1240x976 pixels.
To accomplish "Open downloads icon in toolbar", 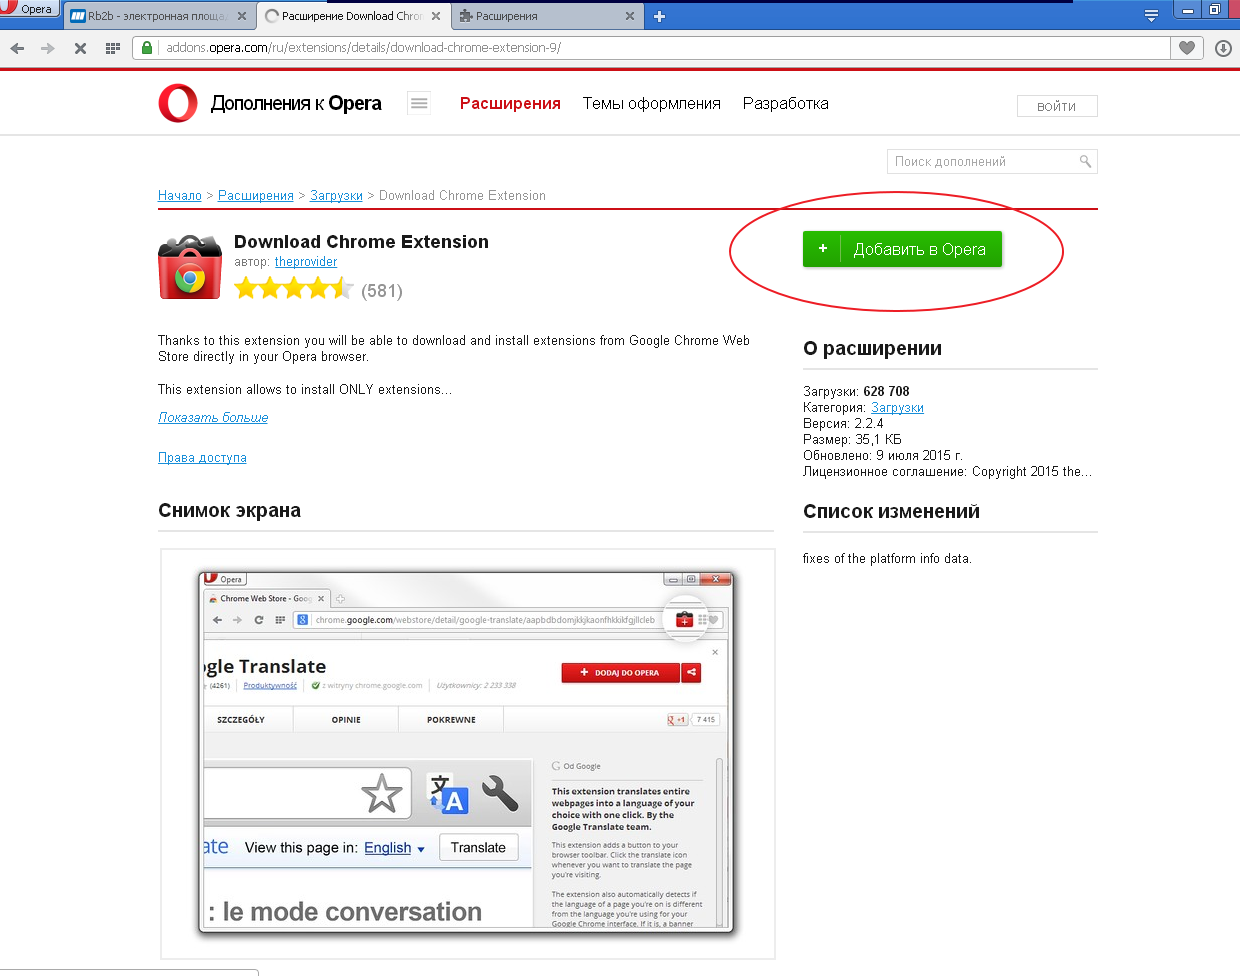I will point(1222,48).
